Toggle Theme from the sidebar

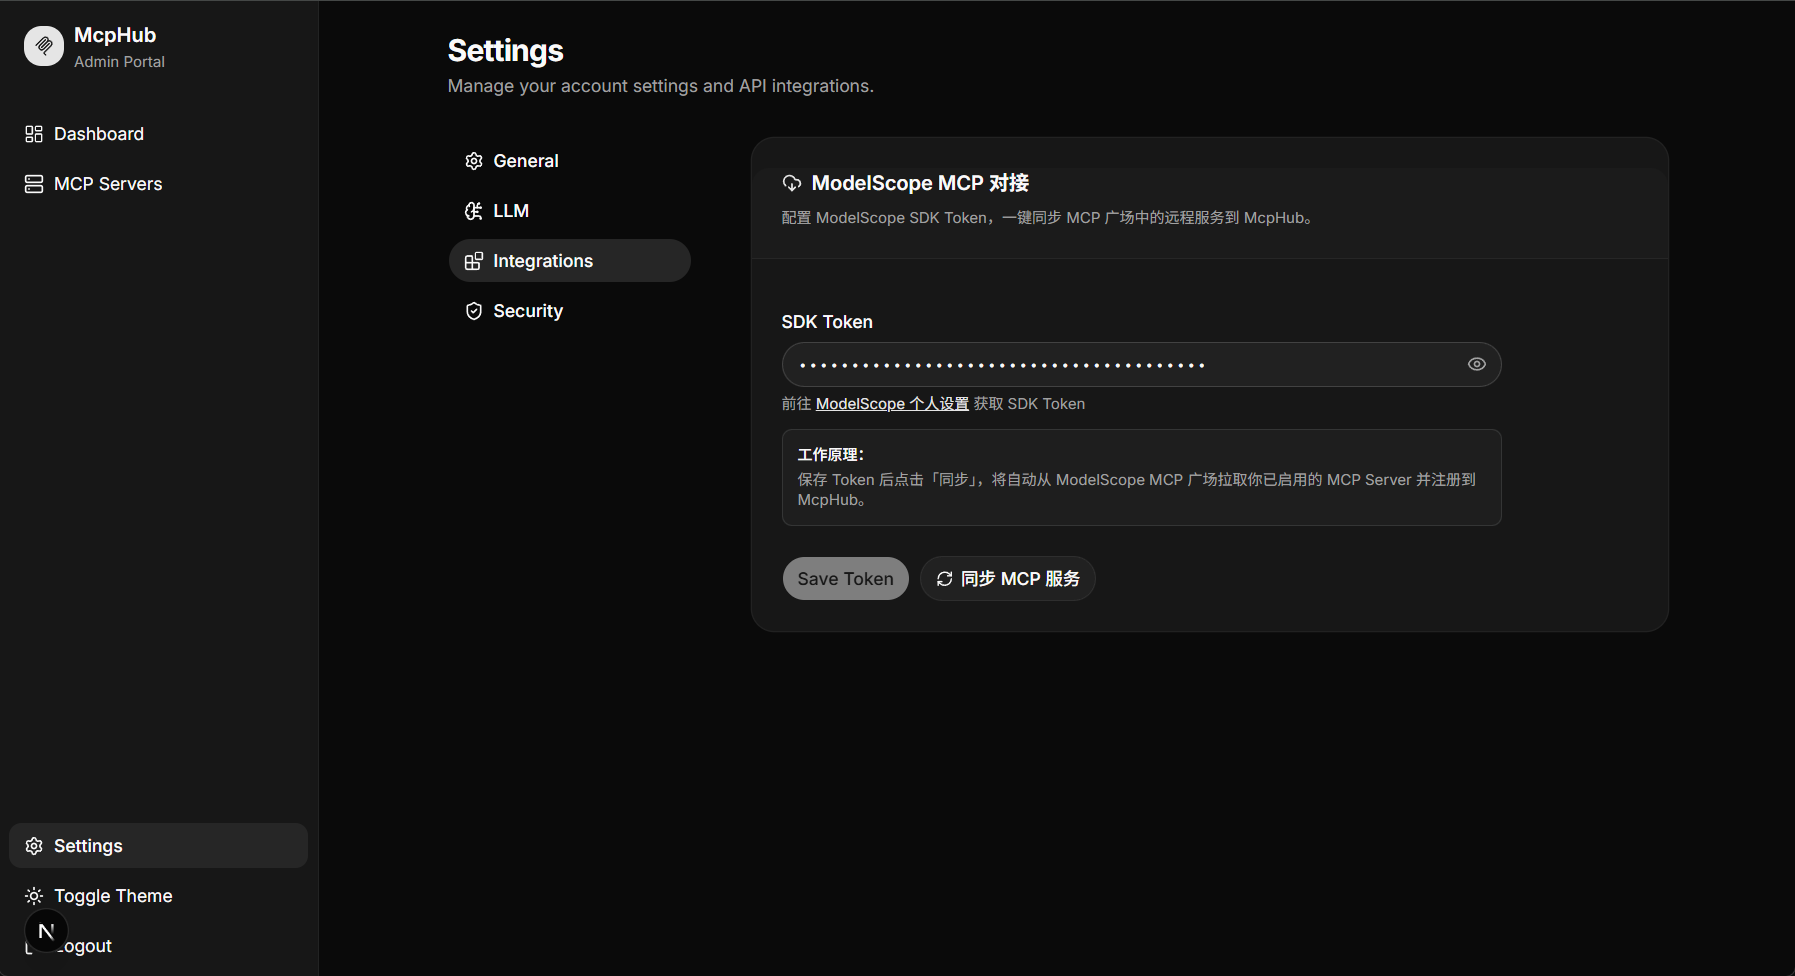coord(112,895)
